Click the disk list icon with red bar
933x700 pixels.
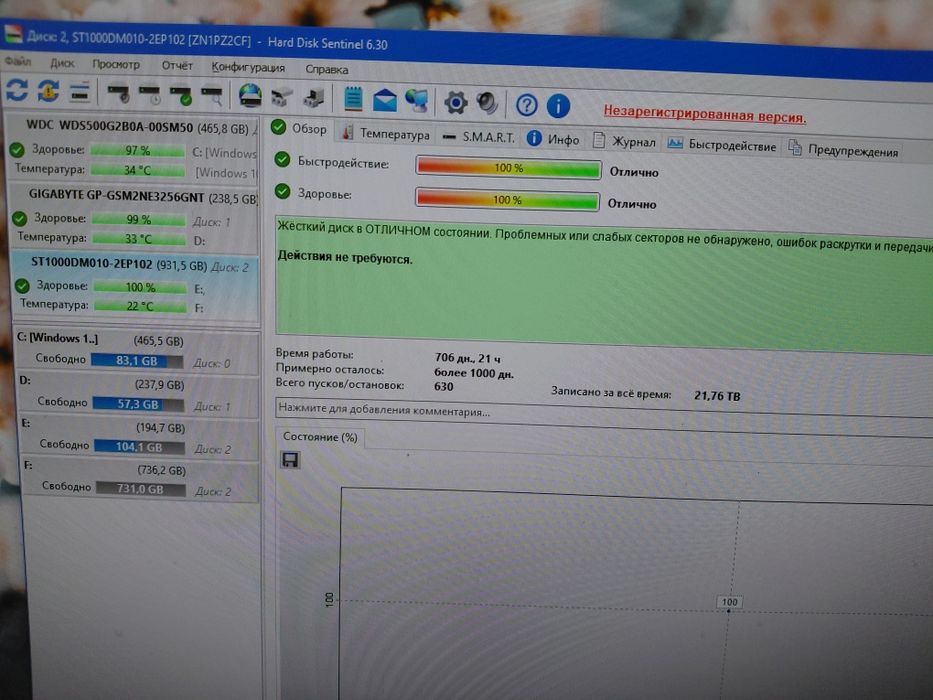pos(80,92)
